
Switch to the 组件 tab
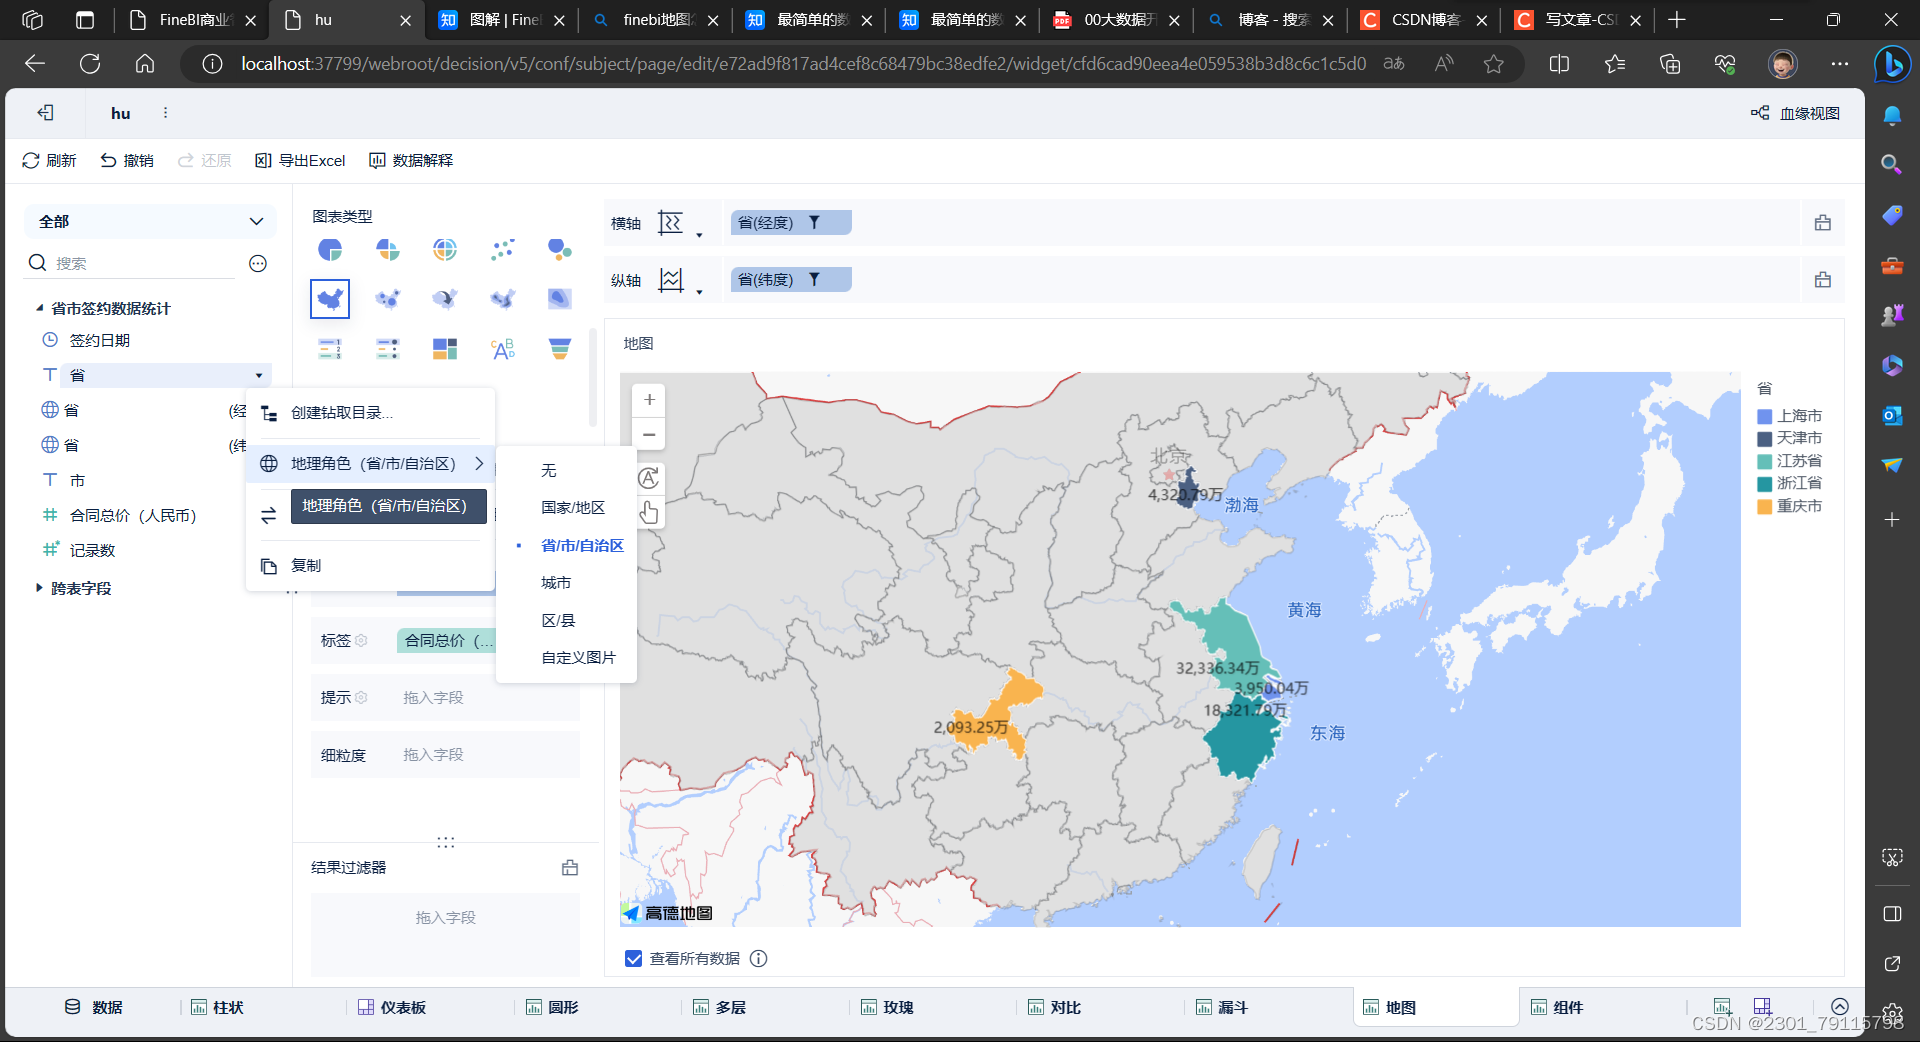coord(1566,1007)
